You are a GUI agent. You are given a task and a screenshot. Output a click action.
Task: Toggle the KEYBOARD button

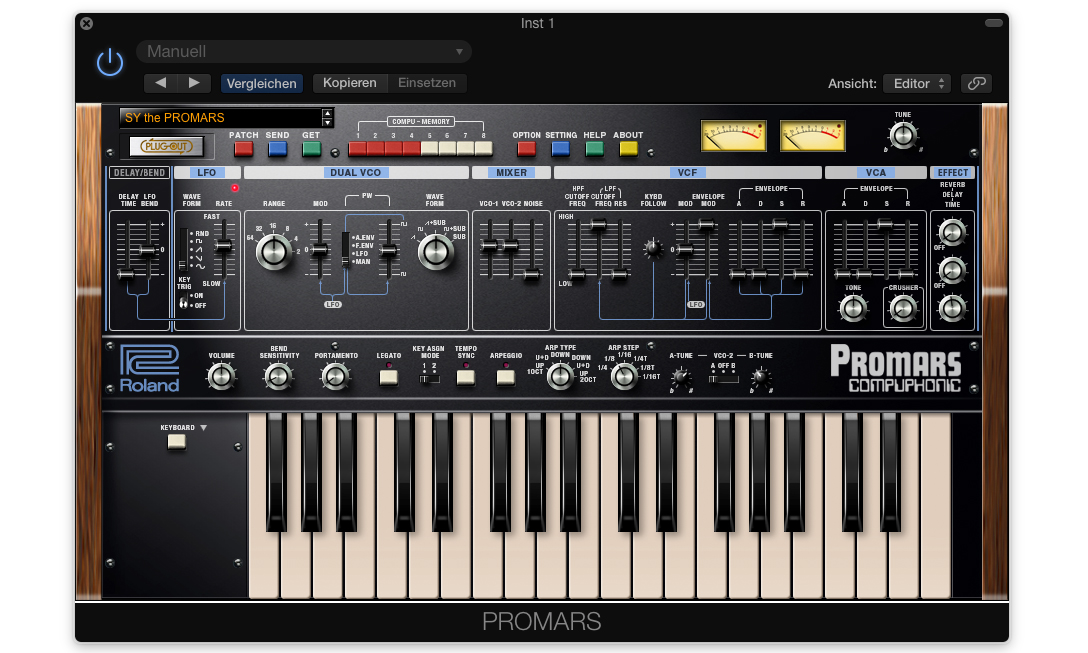[x=177, y=441]
